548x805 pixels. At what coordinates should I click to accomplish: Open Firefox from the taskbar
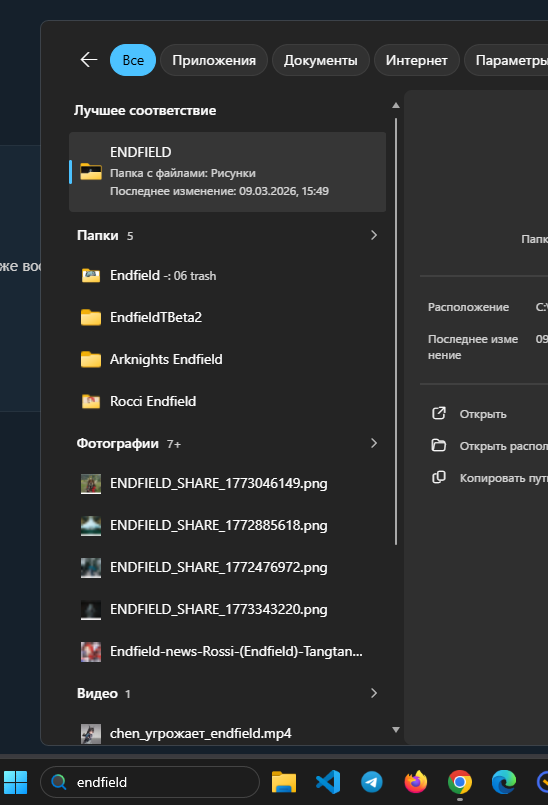[x=416, y=782]
